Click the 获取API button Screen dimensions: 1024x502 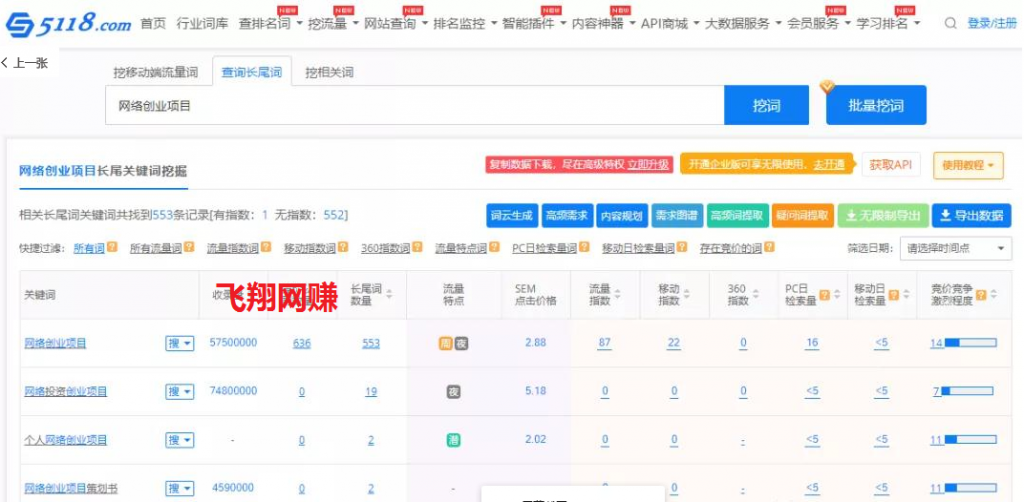(x=891, y=165)
